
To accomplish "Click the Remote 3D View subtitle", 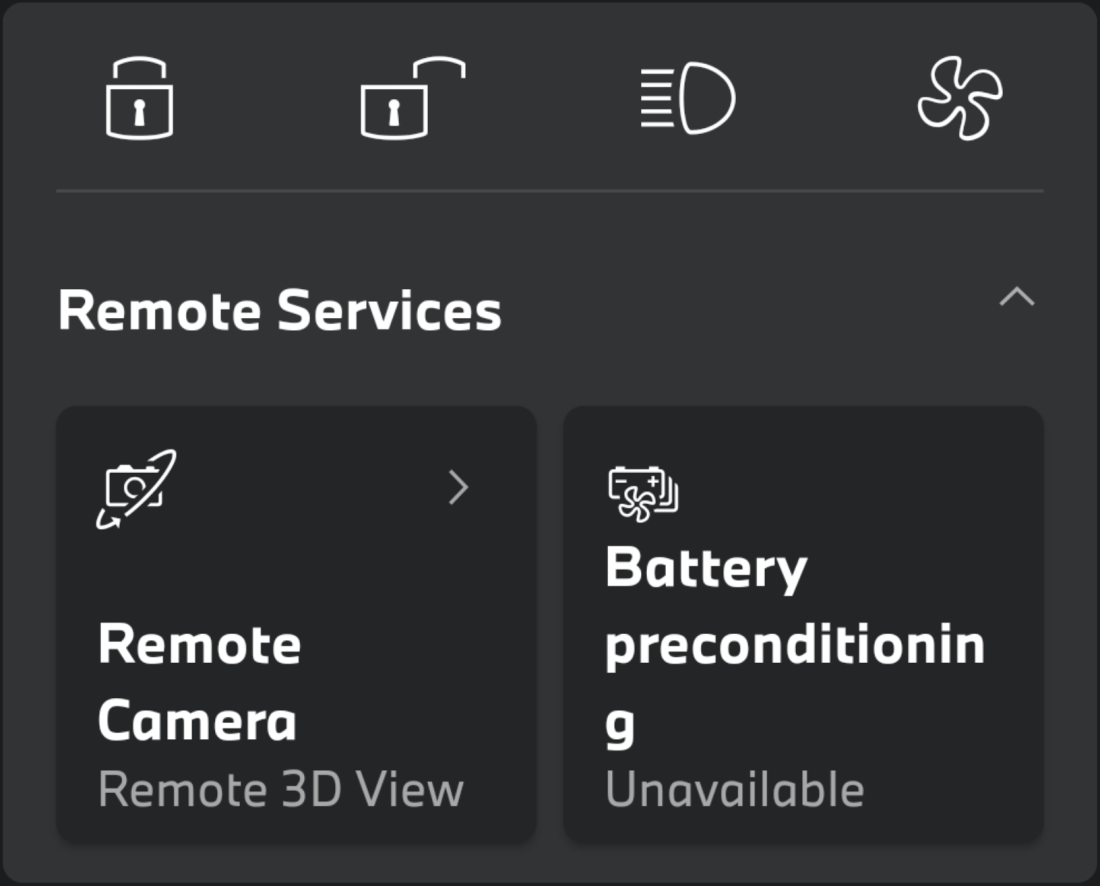I will pos(281,789).
